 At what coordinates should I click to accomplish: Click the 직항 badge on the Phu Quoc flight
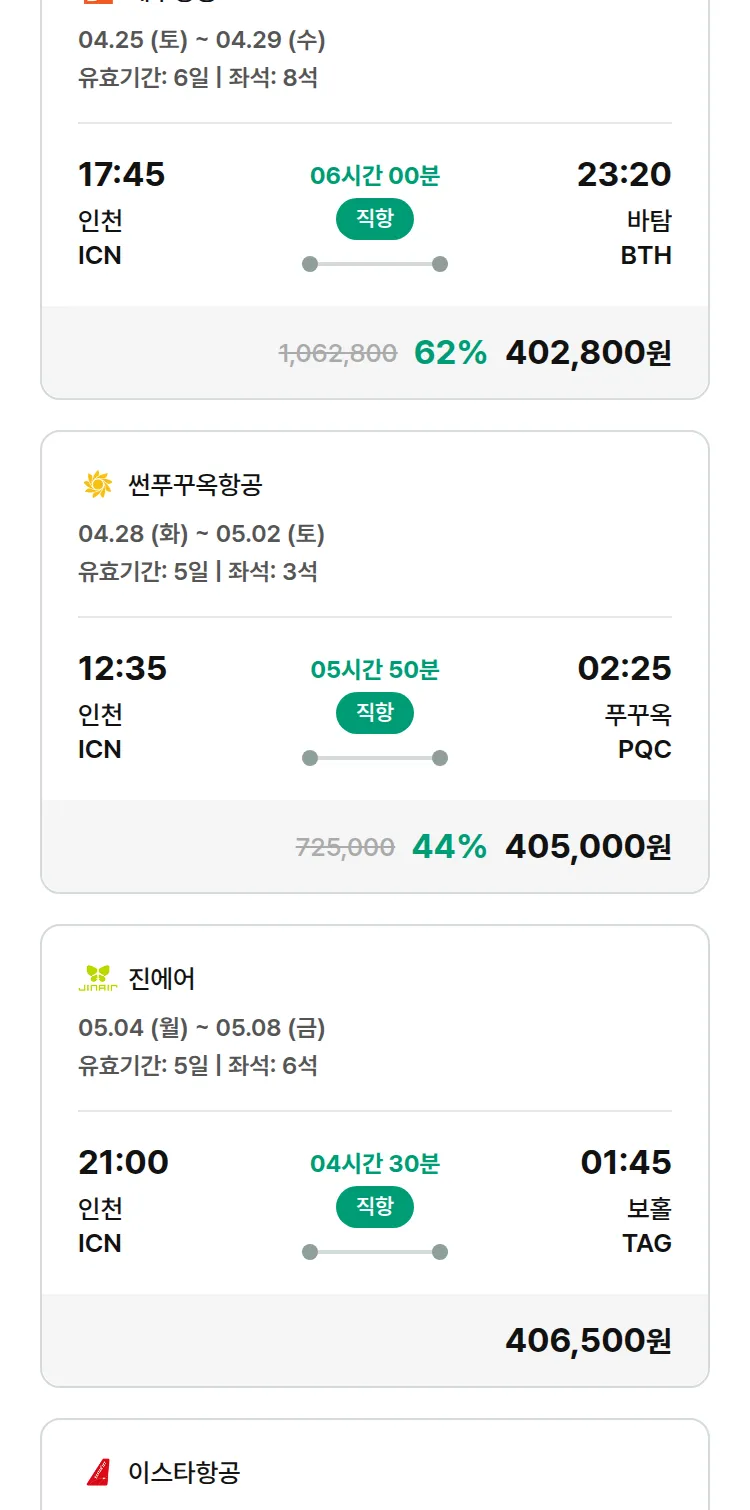coord(375,713)
